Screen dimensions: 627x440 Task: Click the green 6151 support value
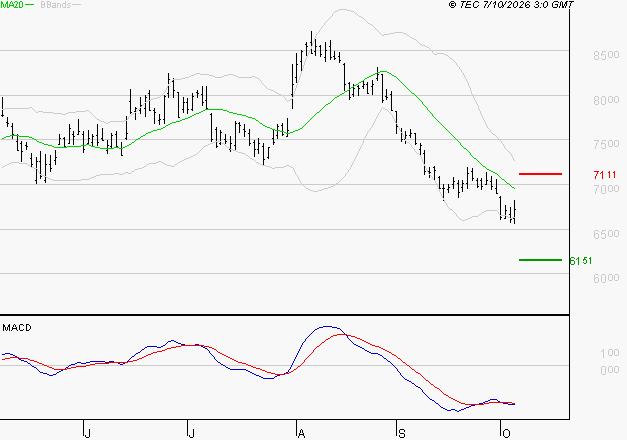(x=581, y=261)
